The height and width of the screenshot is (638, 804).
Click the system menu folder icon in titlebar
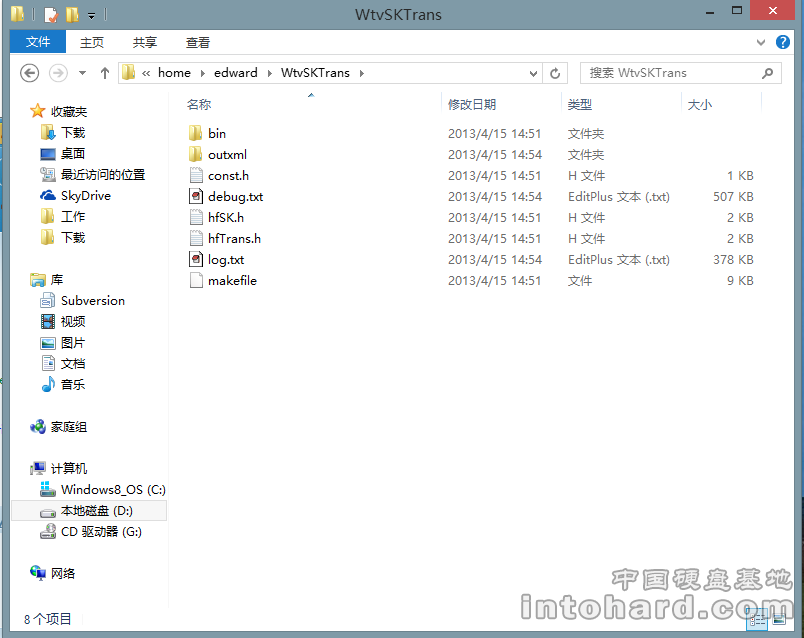(18, 14)
